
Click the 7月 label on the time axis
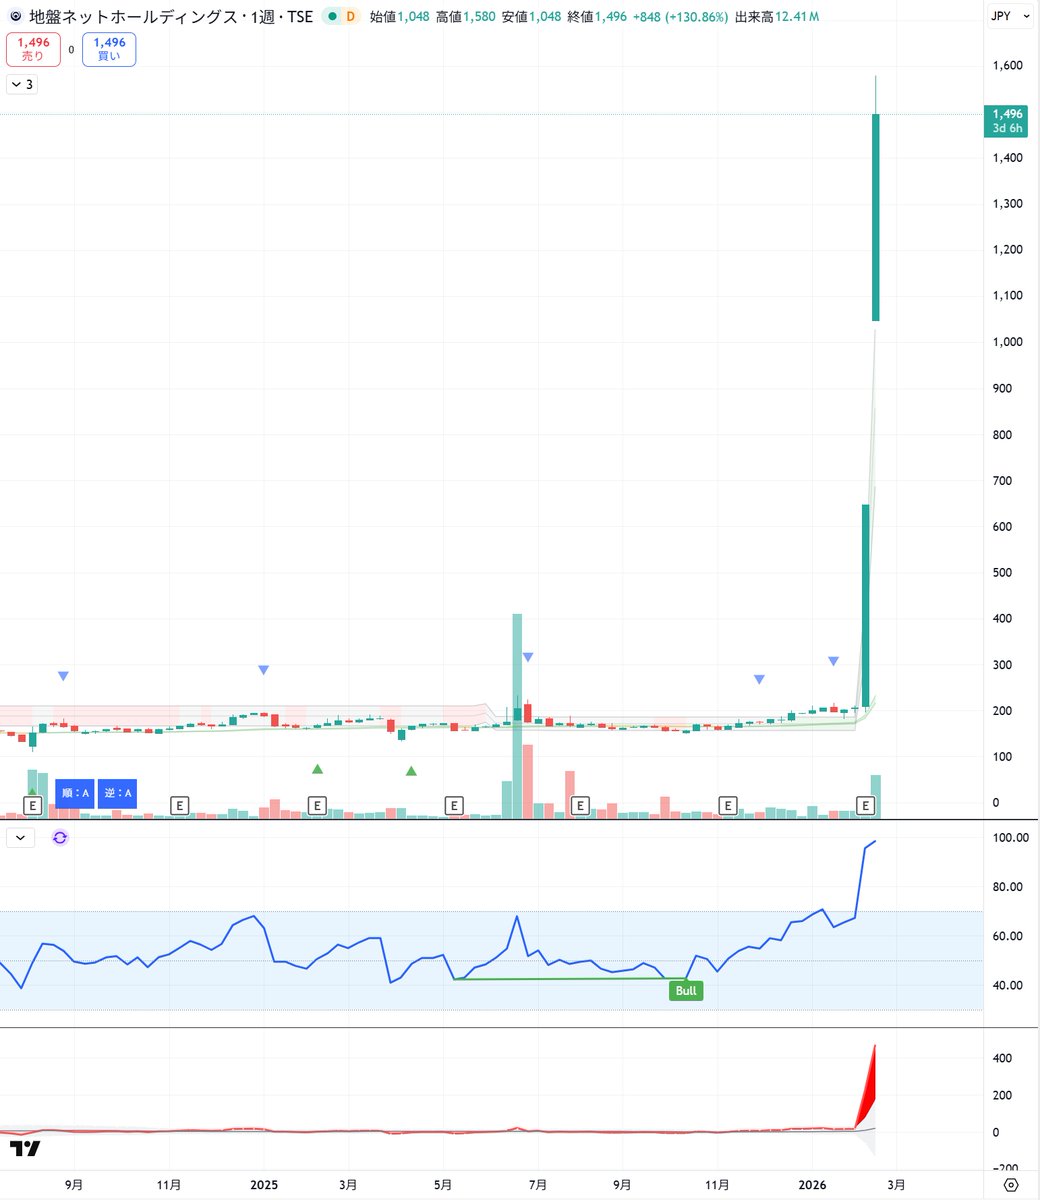tap(537, 1185)
